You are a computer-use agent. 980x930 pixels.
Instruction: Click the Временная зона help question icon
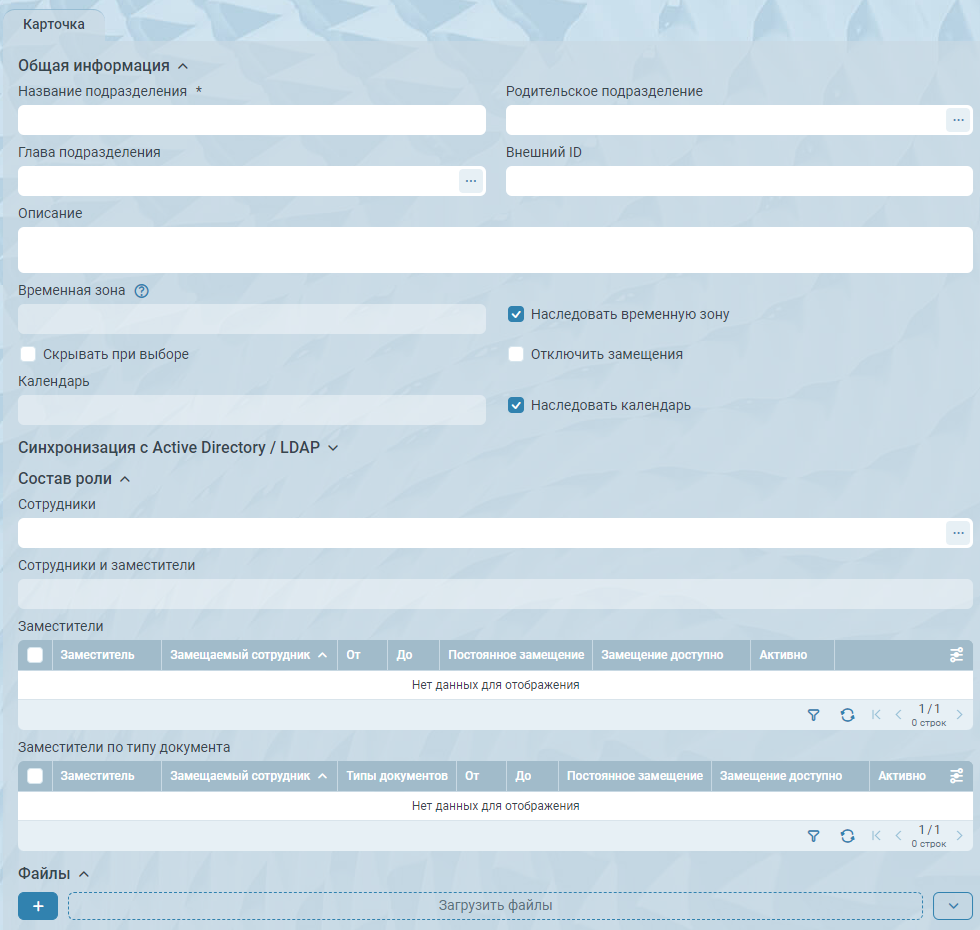(141, 291)
